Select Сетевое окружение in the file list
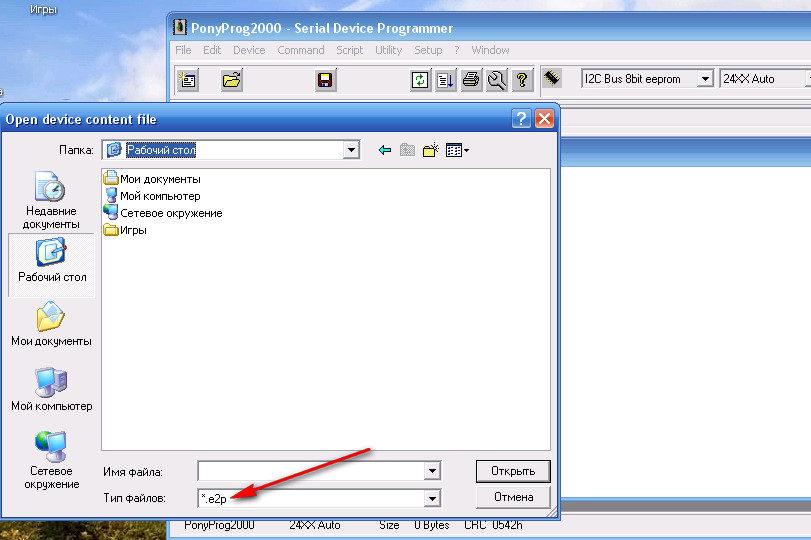The height and width of the screenshot is (540, 811). coord(163,213)
